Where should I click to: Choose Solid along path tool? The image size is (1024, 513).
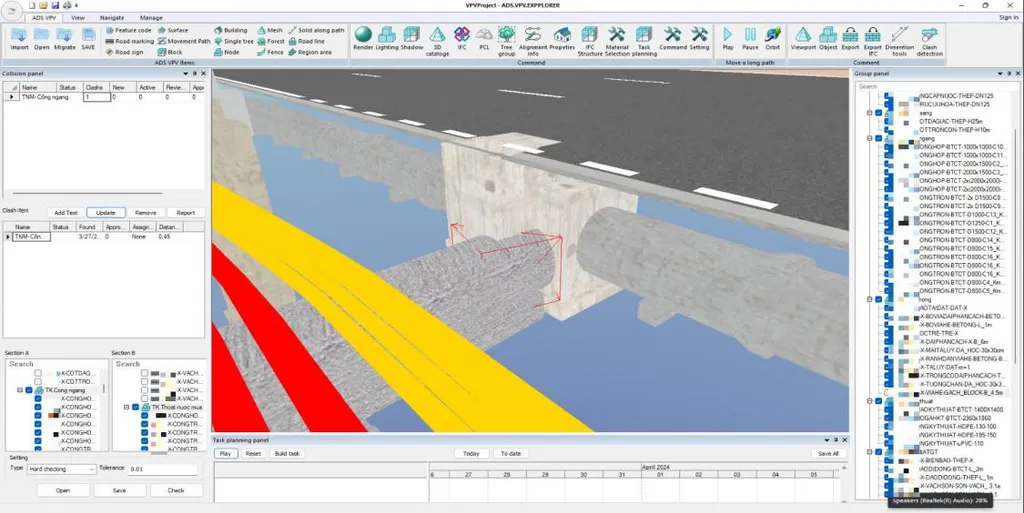coord(316,30)
